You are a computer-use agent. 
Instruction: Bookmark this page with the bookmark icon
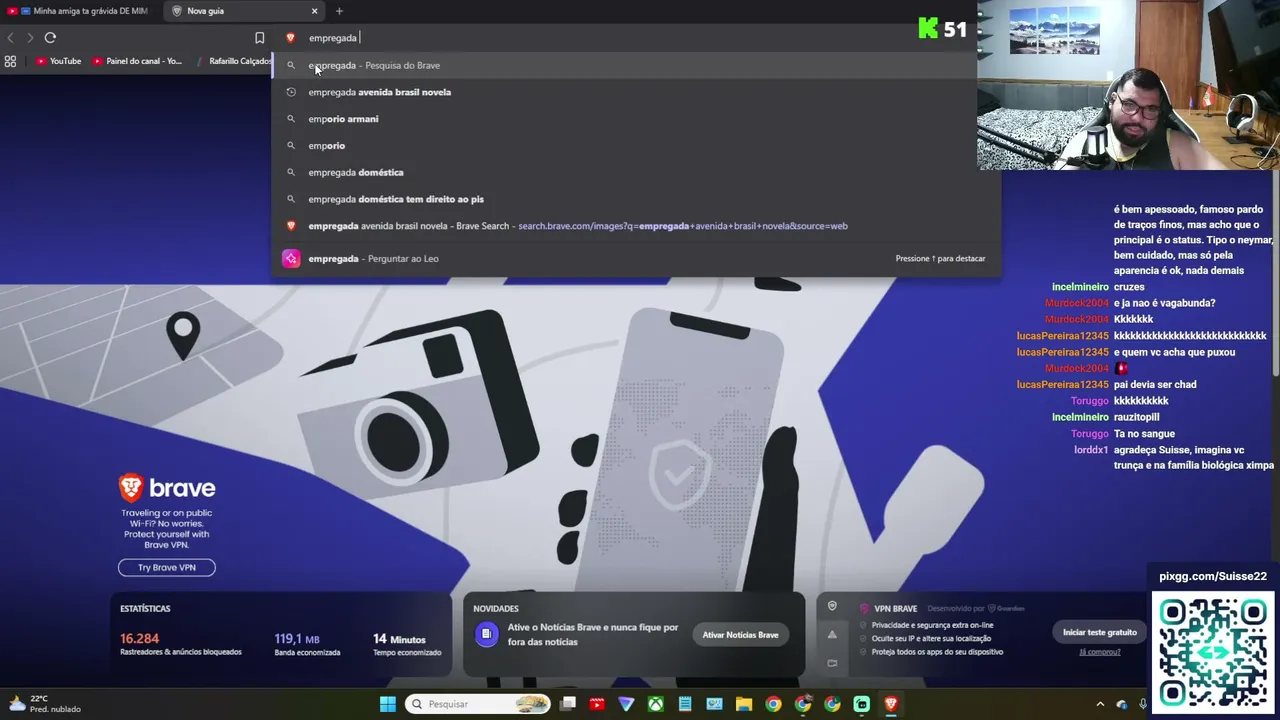coord(260,38)
